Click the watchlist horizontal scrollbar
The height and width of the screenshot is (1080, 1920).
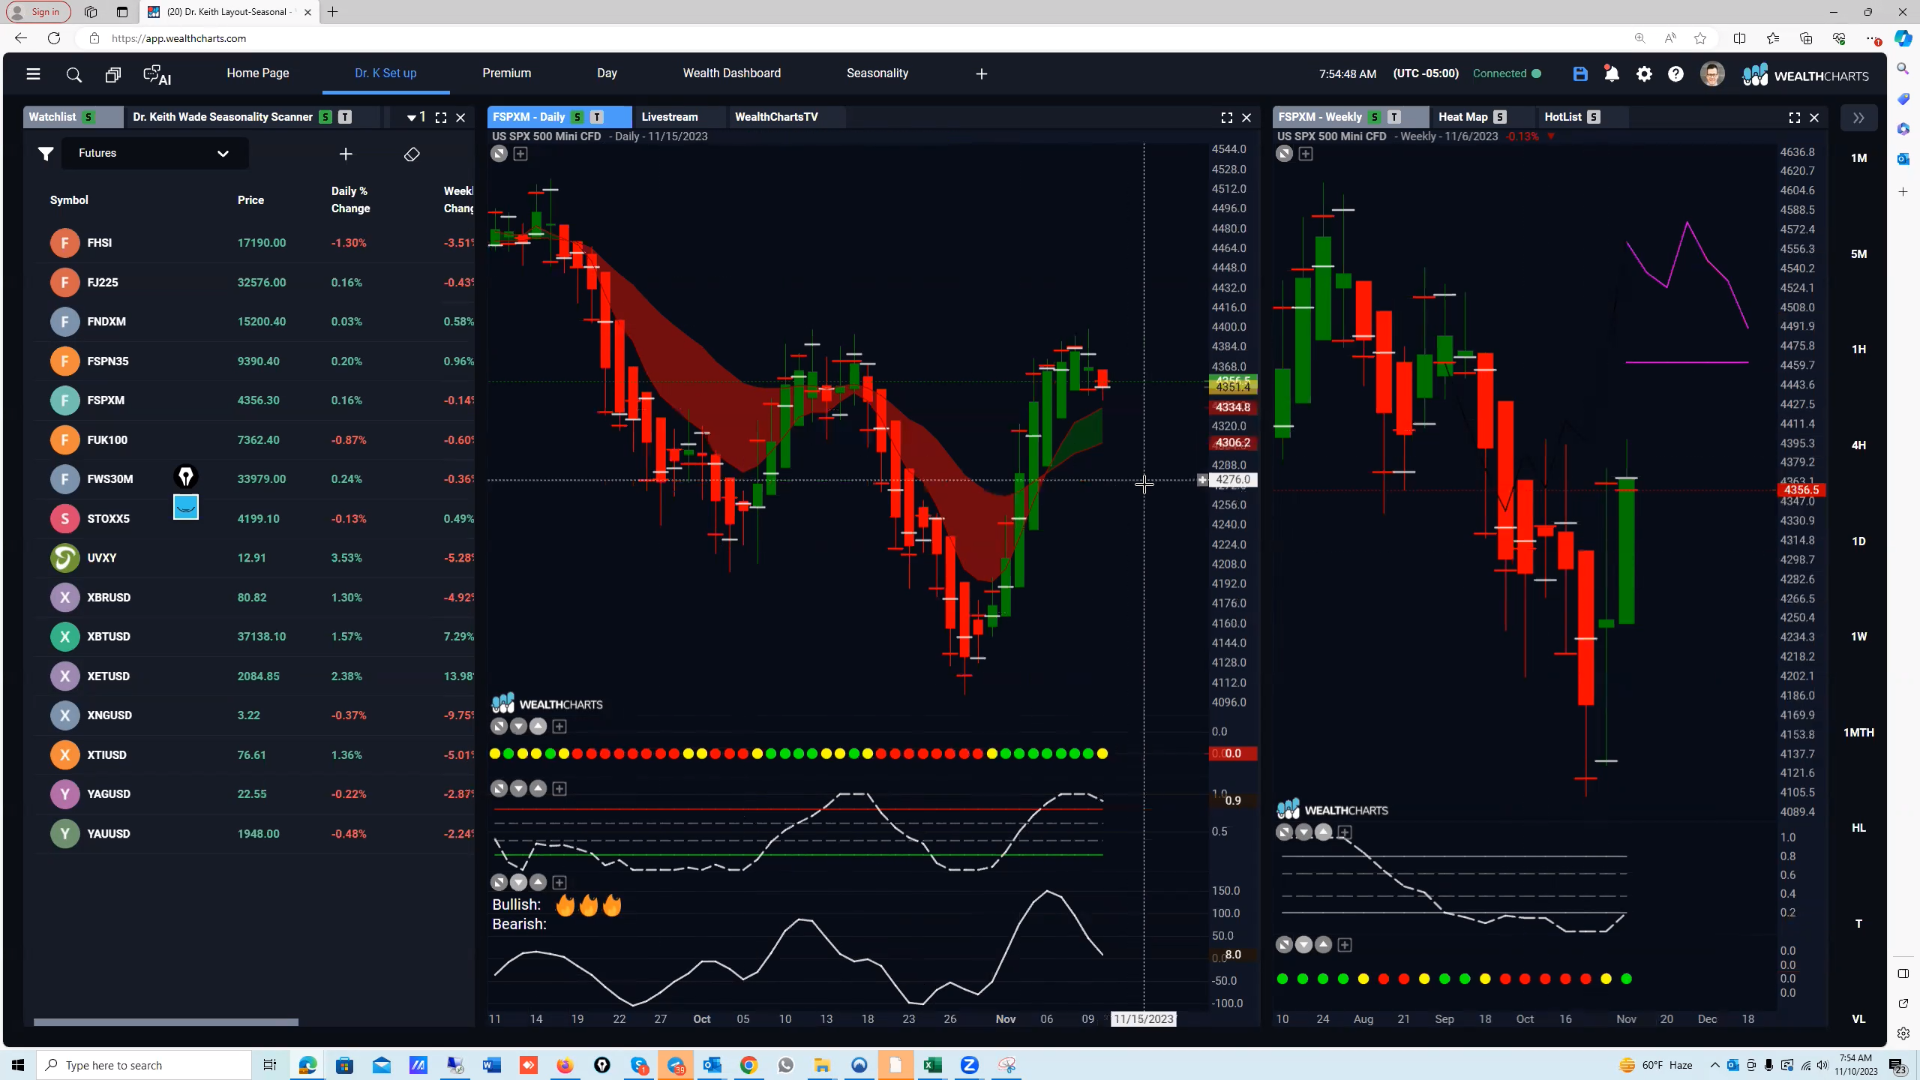click(x=166, y=1022)
